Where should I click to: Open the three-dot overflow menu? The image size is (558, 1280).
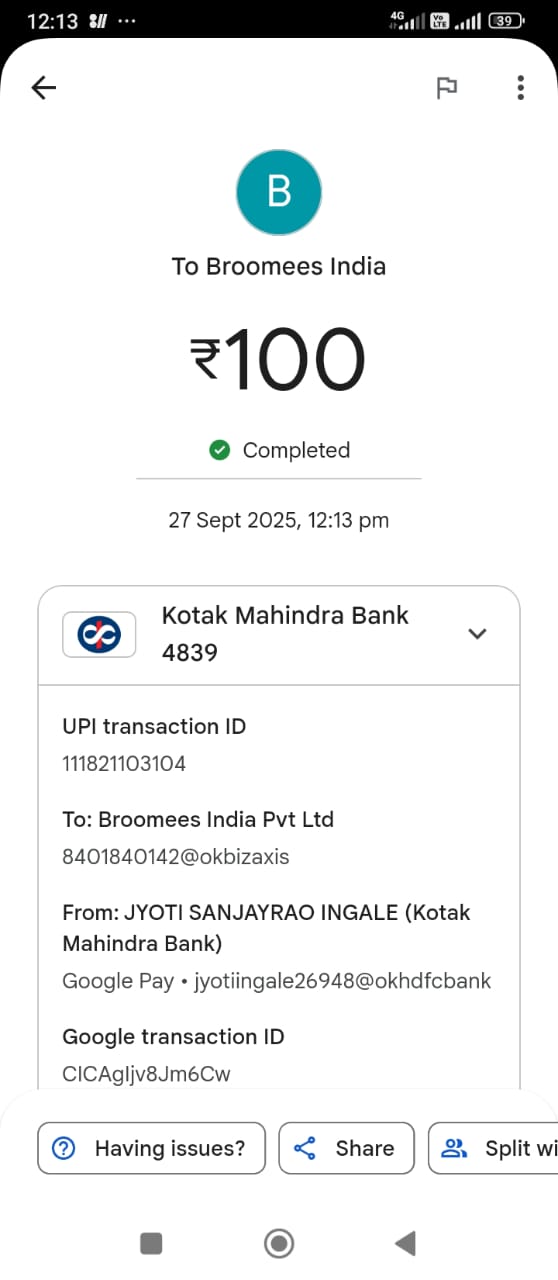520,88
